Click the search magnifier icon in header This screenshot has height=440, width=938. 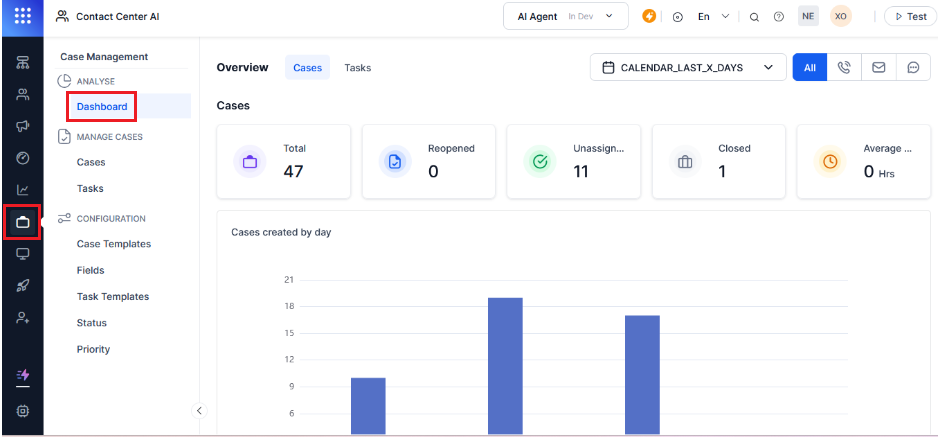754,17
